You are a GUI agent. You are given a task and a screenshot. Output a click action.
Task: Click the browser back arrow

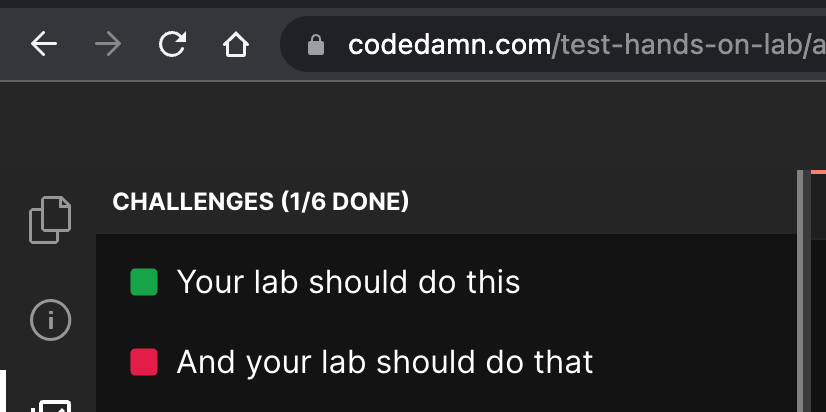44,45
